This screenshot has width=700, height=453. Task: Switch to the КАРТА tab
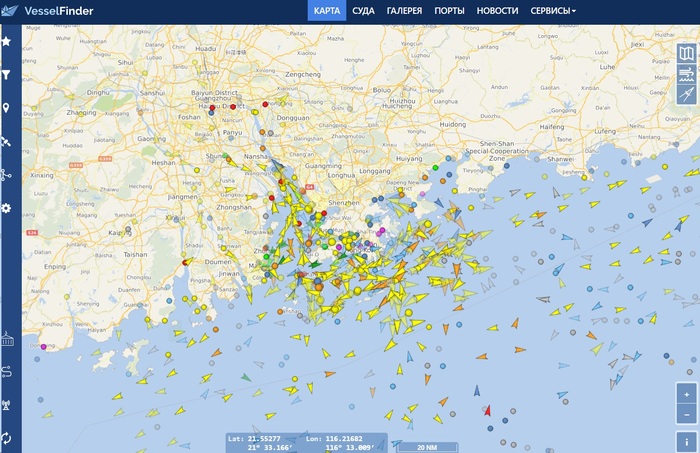327,11
